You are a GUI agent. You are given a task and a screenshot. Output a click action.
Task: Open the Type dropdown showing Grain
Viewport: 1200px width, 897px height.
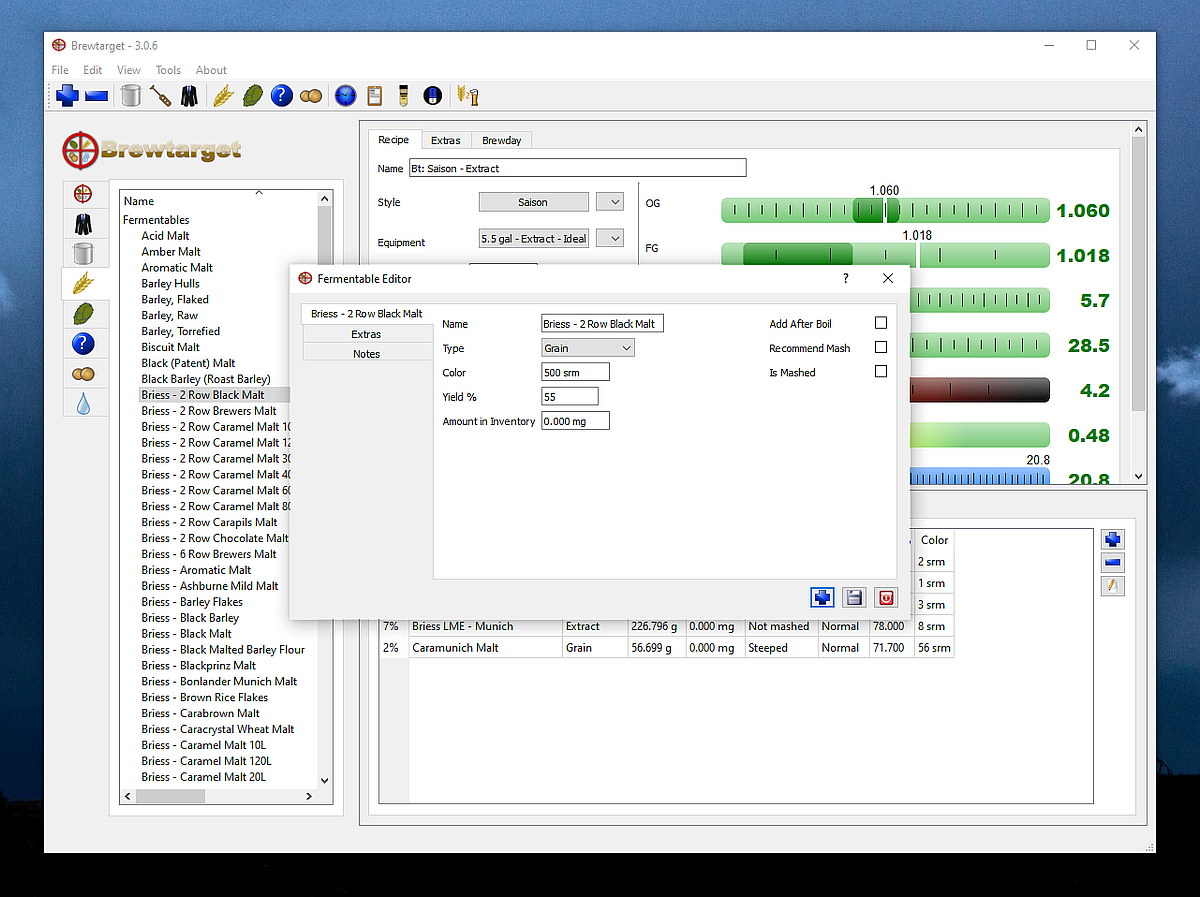coord(588,348)
